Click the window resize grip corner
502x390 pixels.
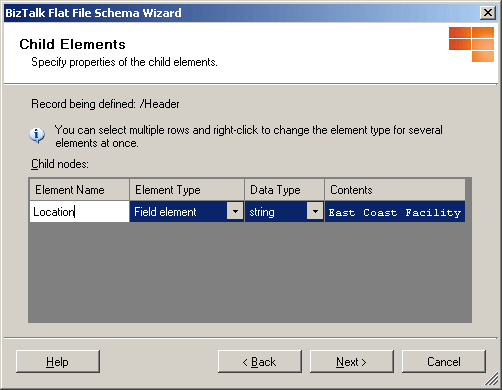point(492,379)
